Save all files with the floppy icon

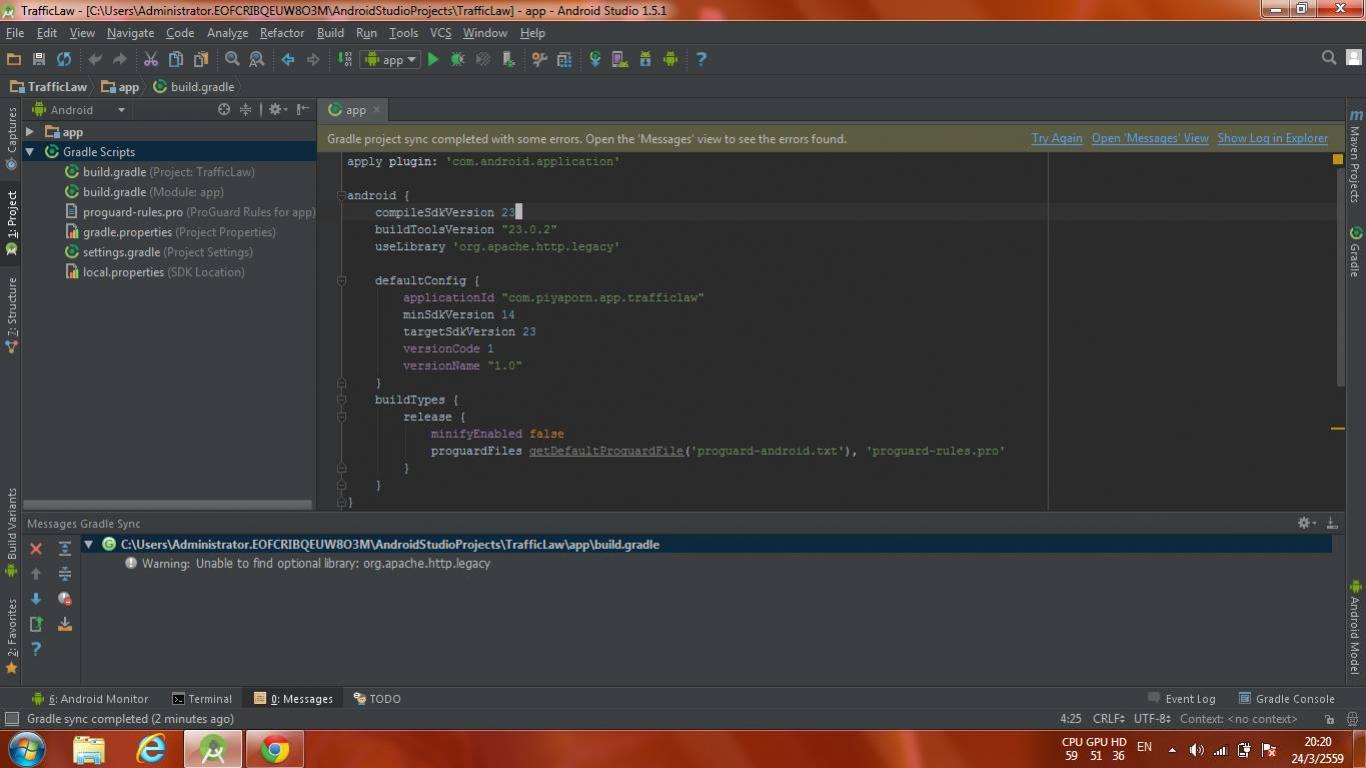tap(39, 60)
